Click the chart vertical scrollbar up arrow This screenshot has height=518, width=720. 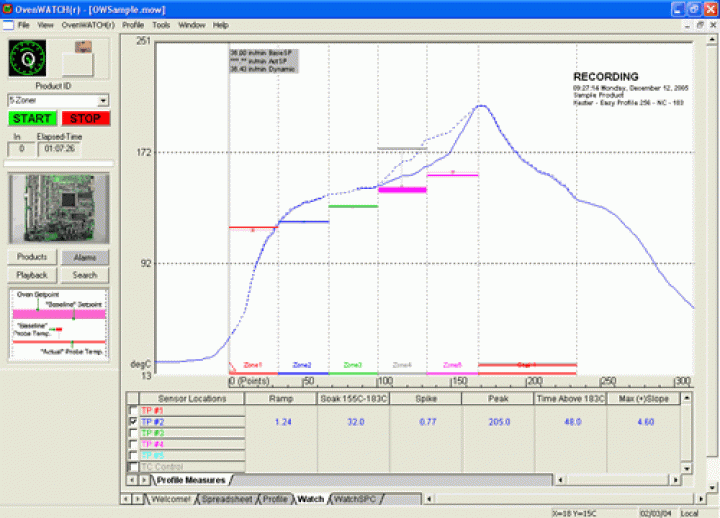pos(712,39)
